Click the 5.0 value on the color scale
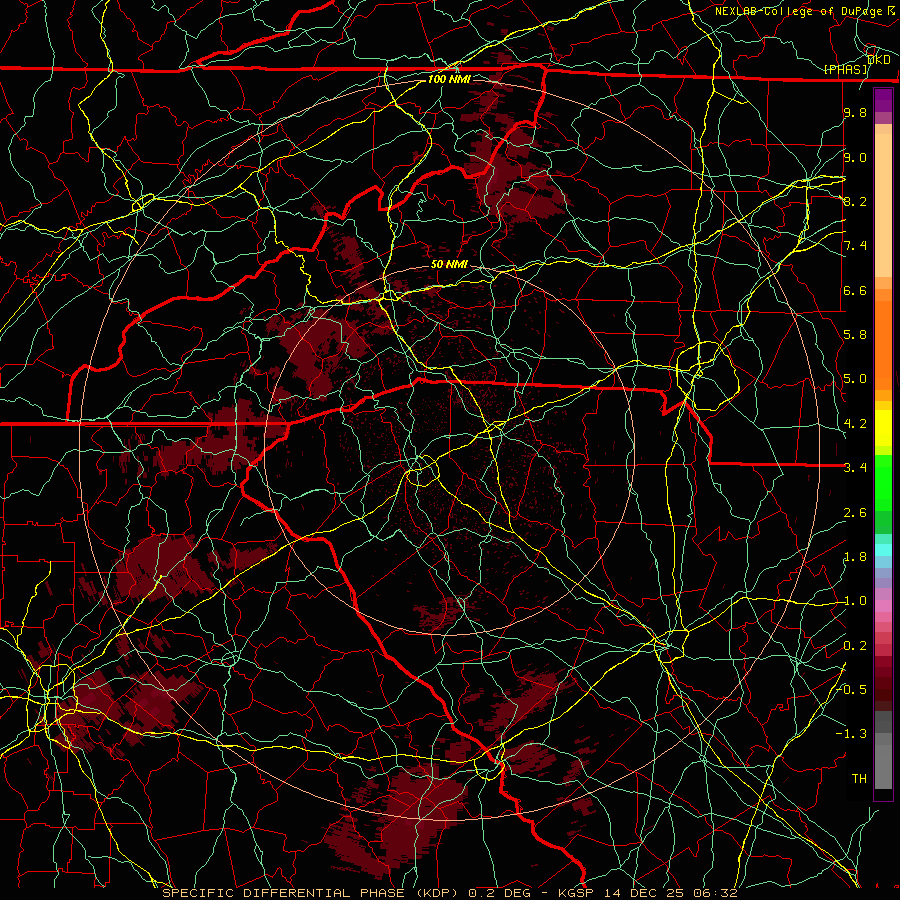 (x=855, y=379)
